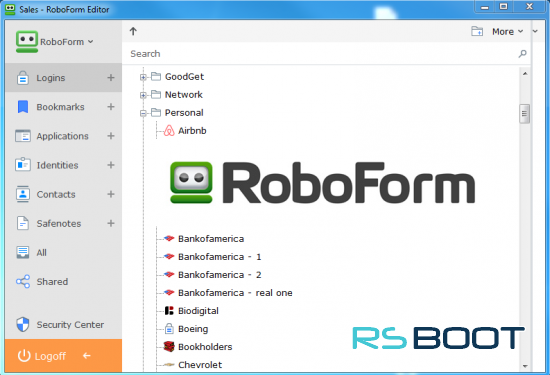Click the scrollbar up arrow

point(525,74)
